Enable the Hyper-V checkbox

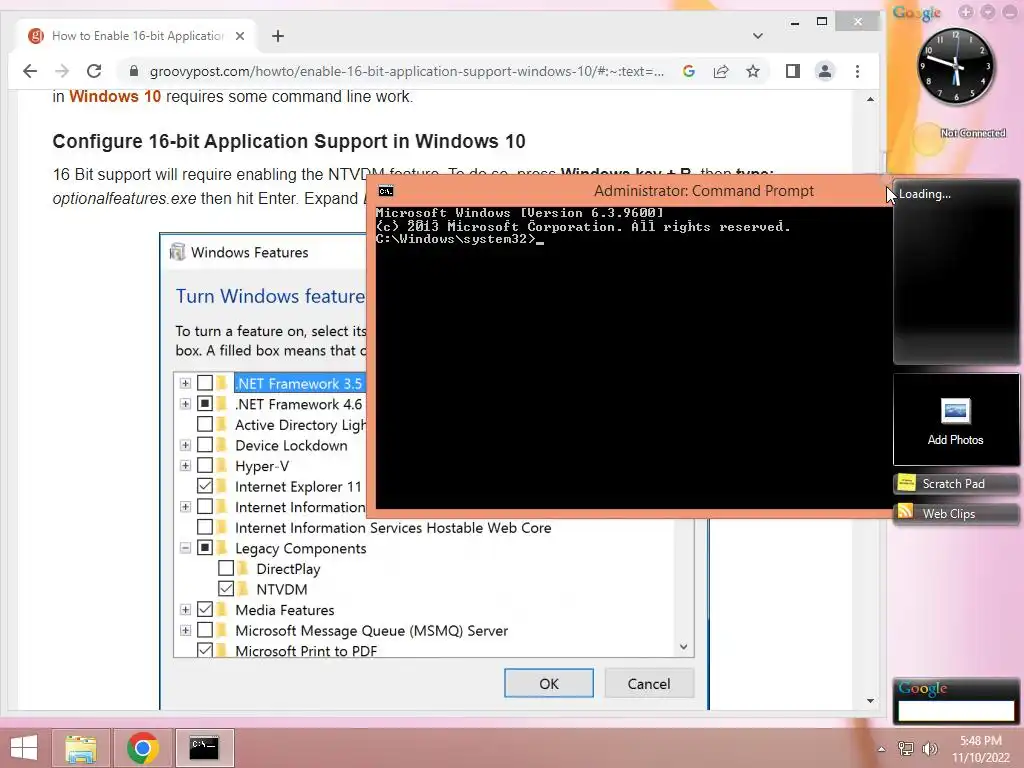point(205,466)
